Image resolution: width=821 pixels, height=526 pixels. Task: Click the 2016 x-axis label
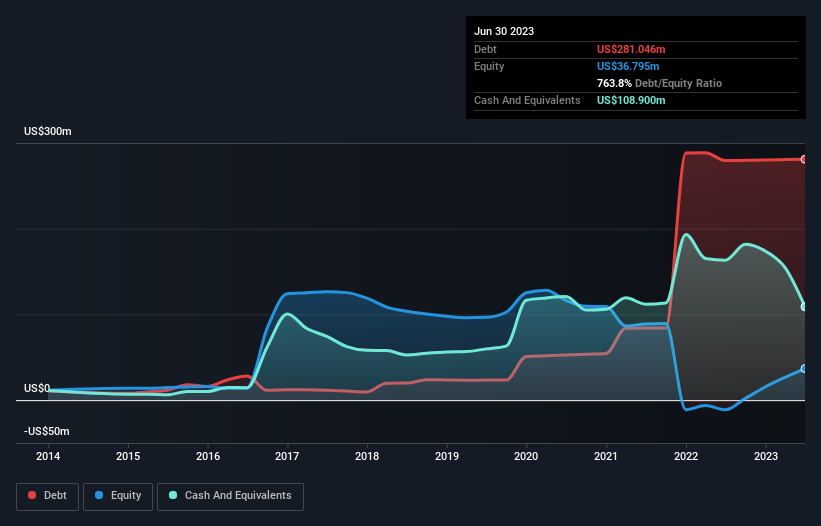tap(208, 456)
